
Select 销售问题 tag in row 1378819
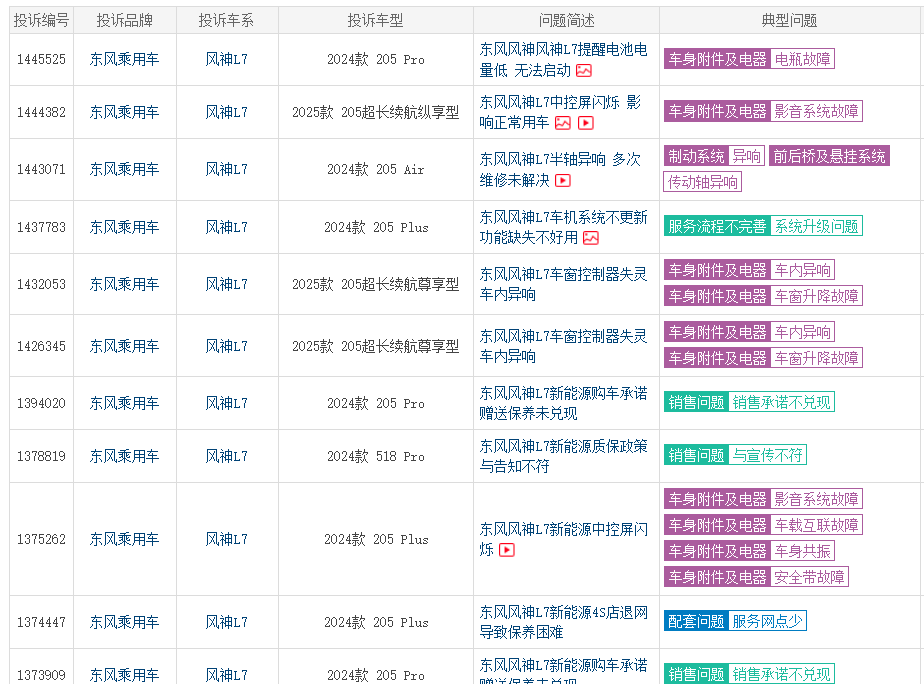tap(696, 455)
